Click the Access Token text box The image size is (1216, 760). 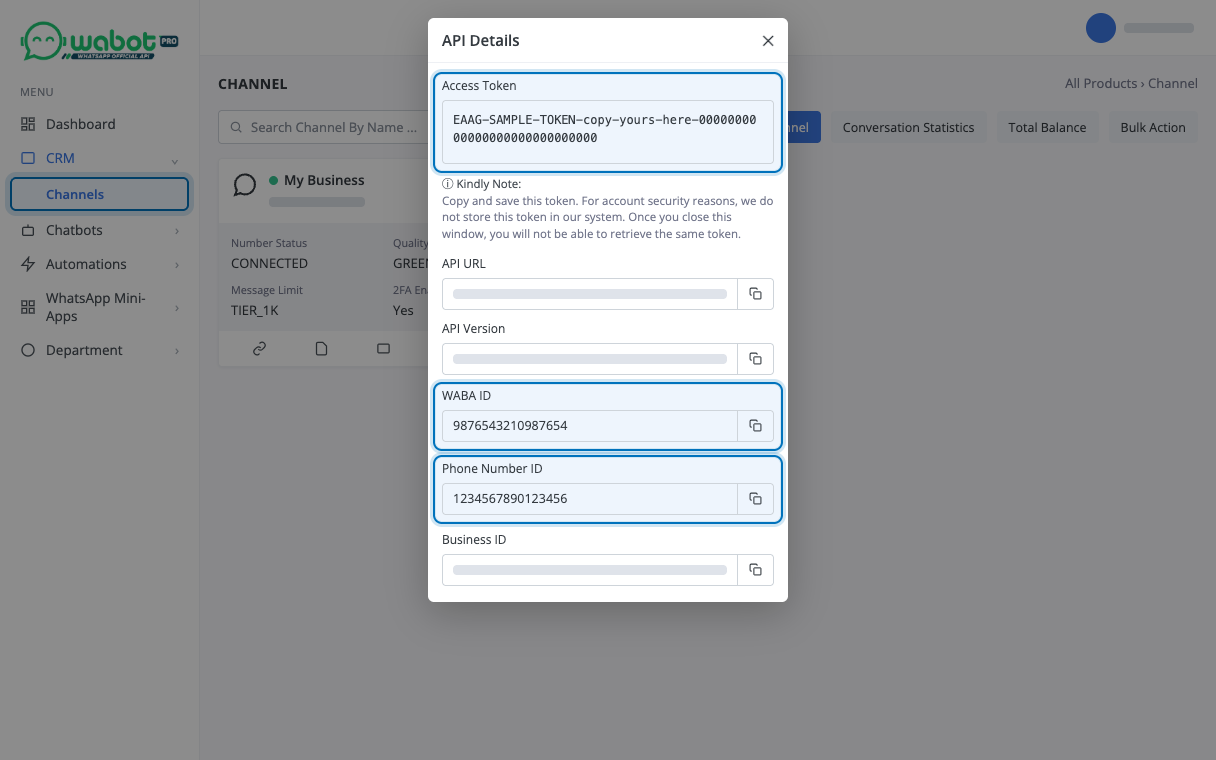[x=608, y=132]
